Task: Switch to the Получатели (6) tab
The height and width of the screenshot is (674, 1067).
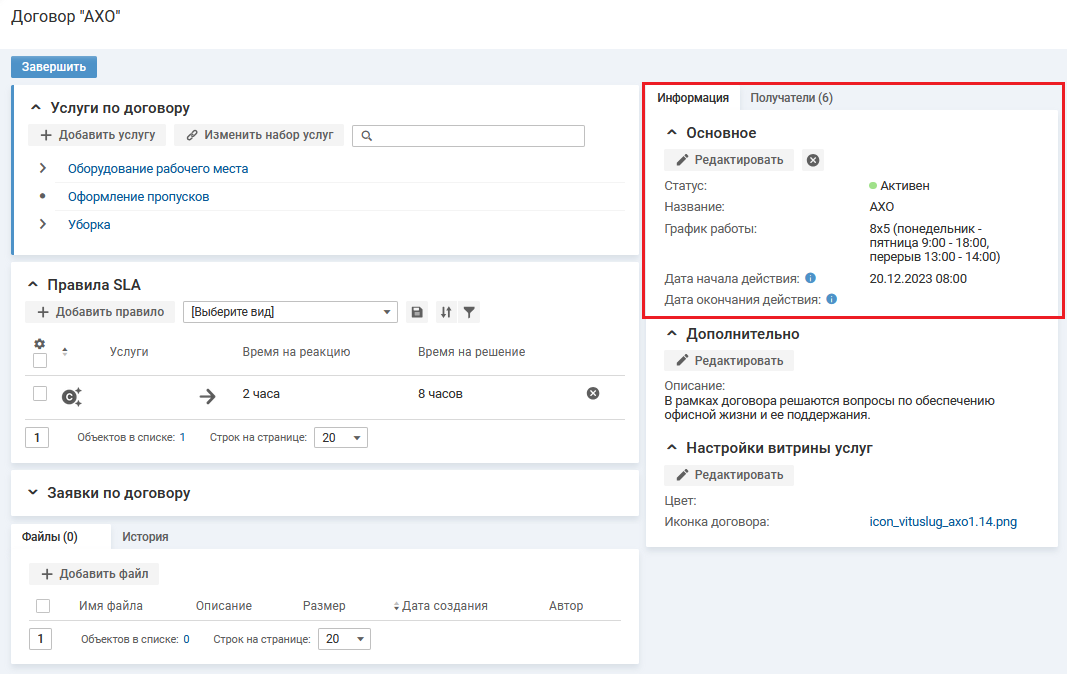Action: pos(791,98)
